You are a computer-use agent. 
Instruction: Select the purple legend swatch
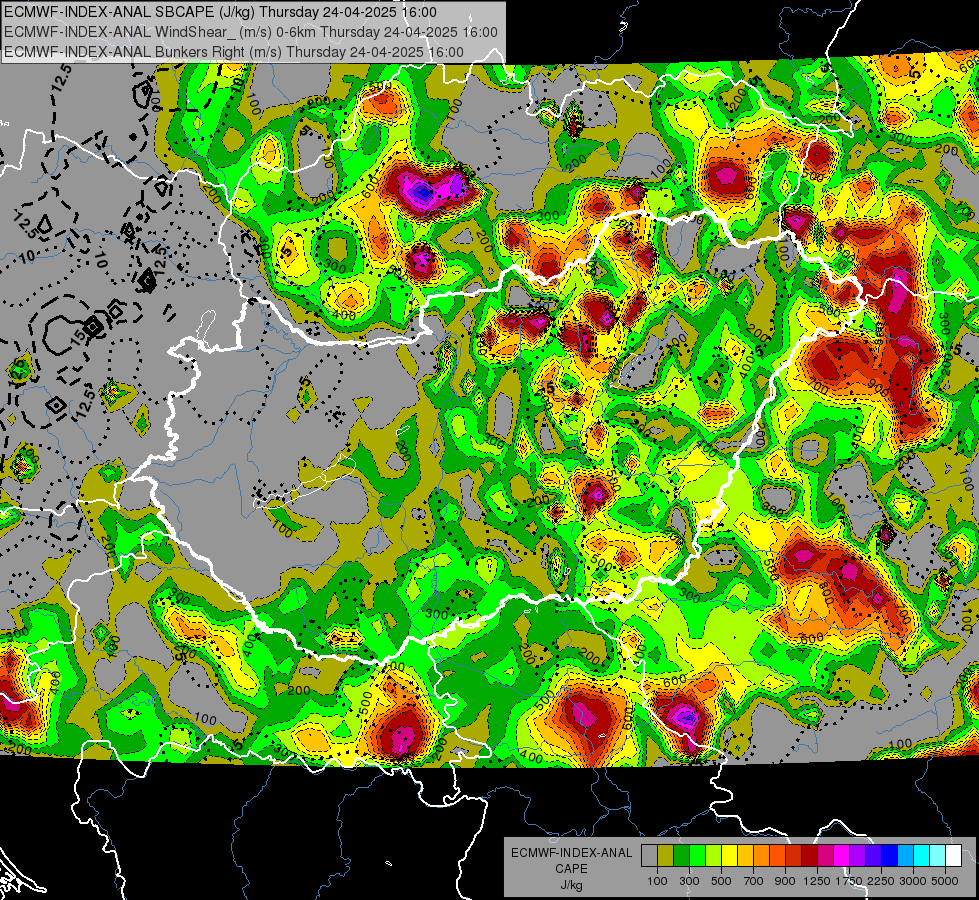point(858,856)
